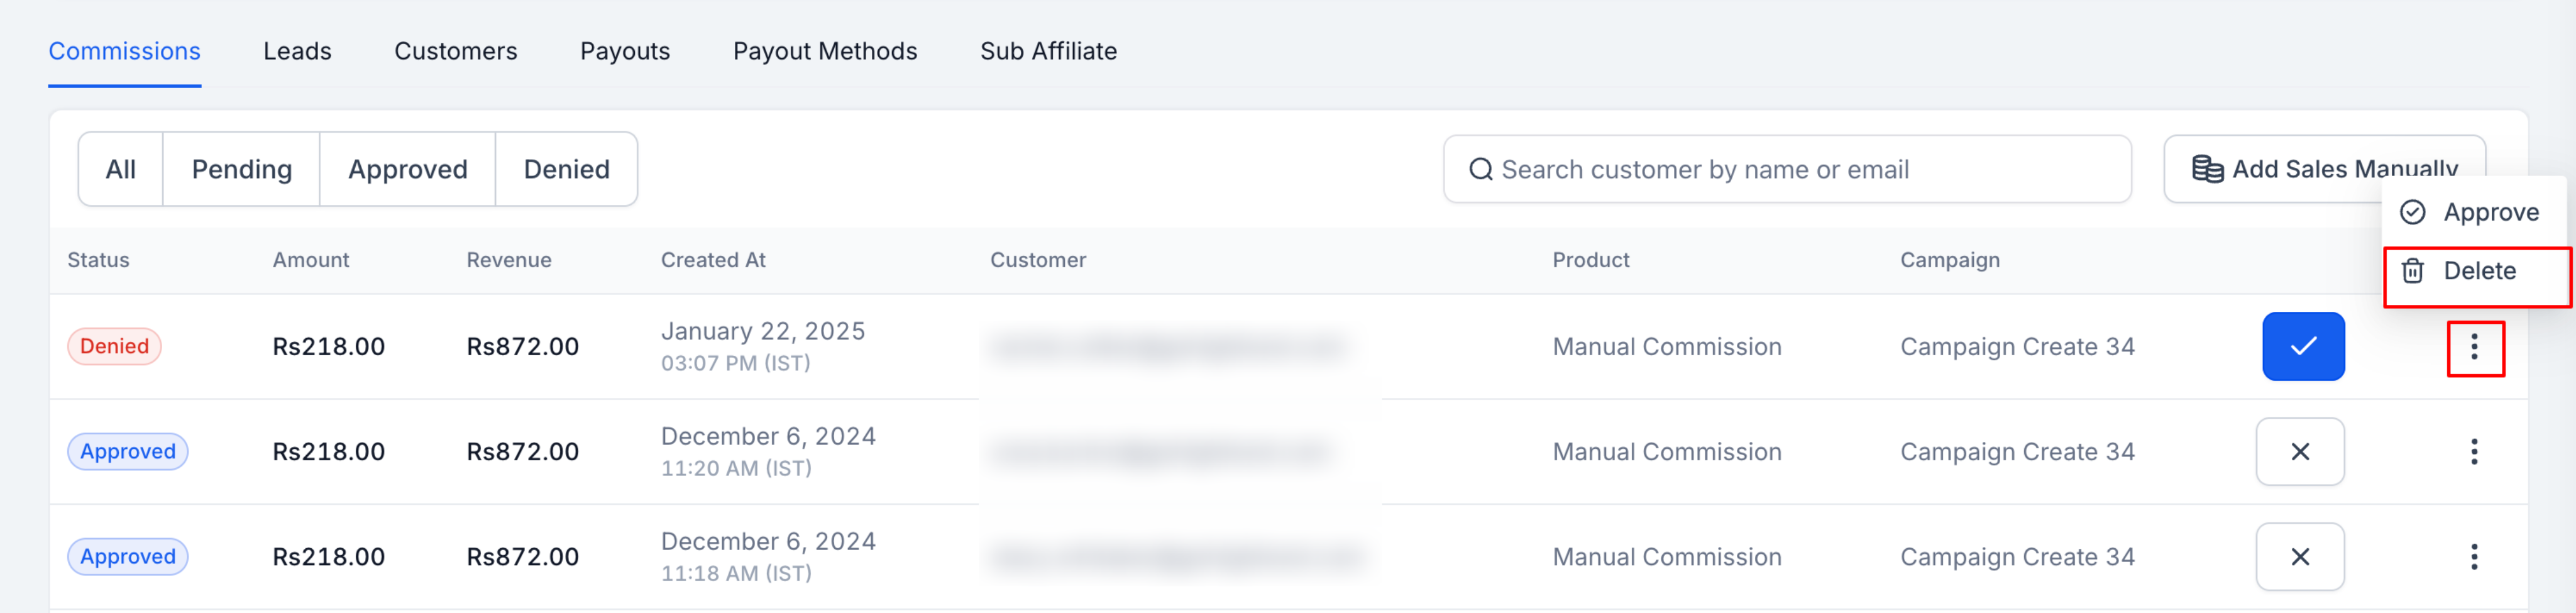Open three-dot menu for the 11:20 AM commission
Image resolution: width=2576 pixels, height=613 pixels.
[2474, 452]
